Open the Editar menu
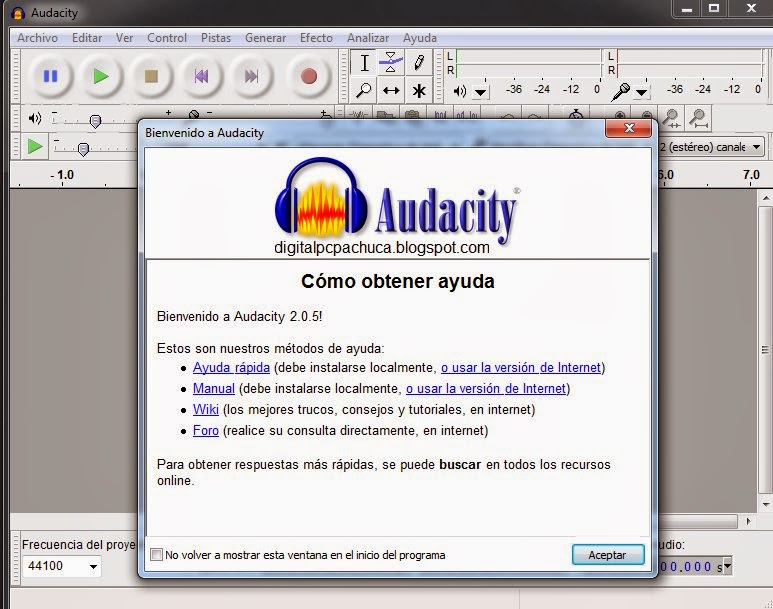 [87, 38]
